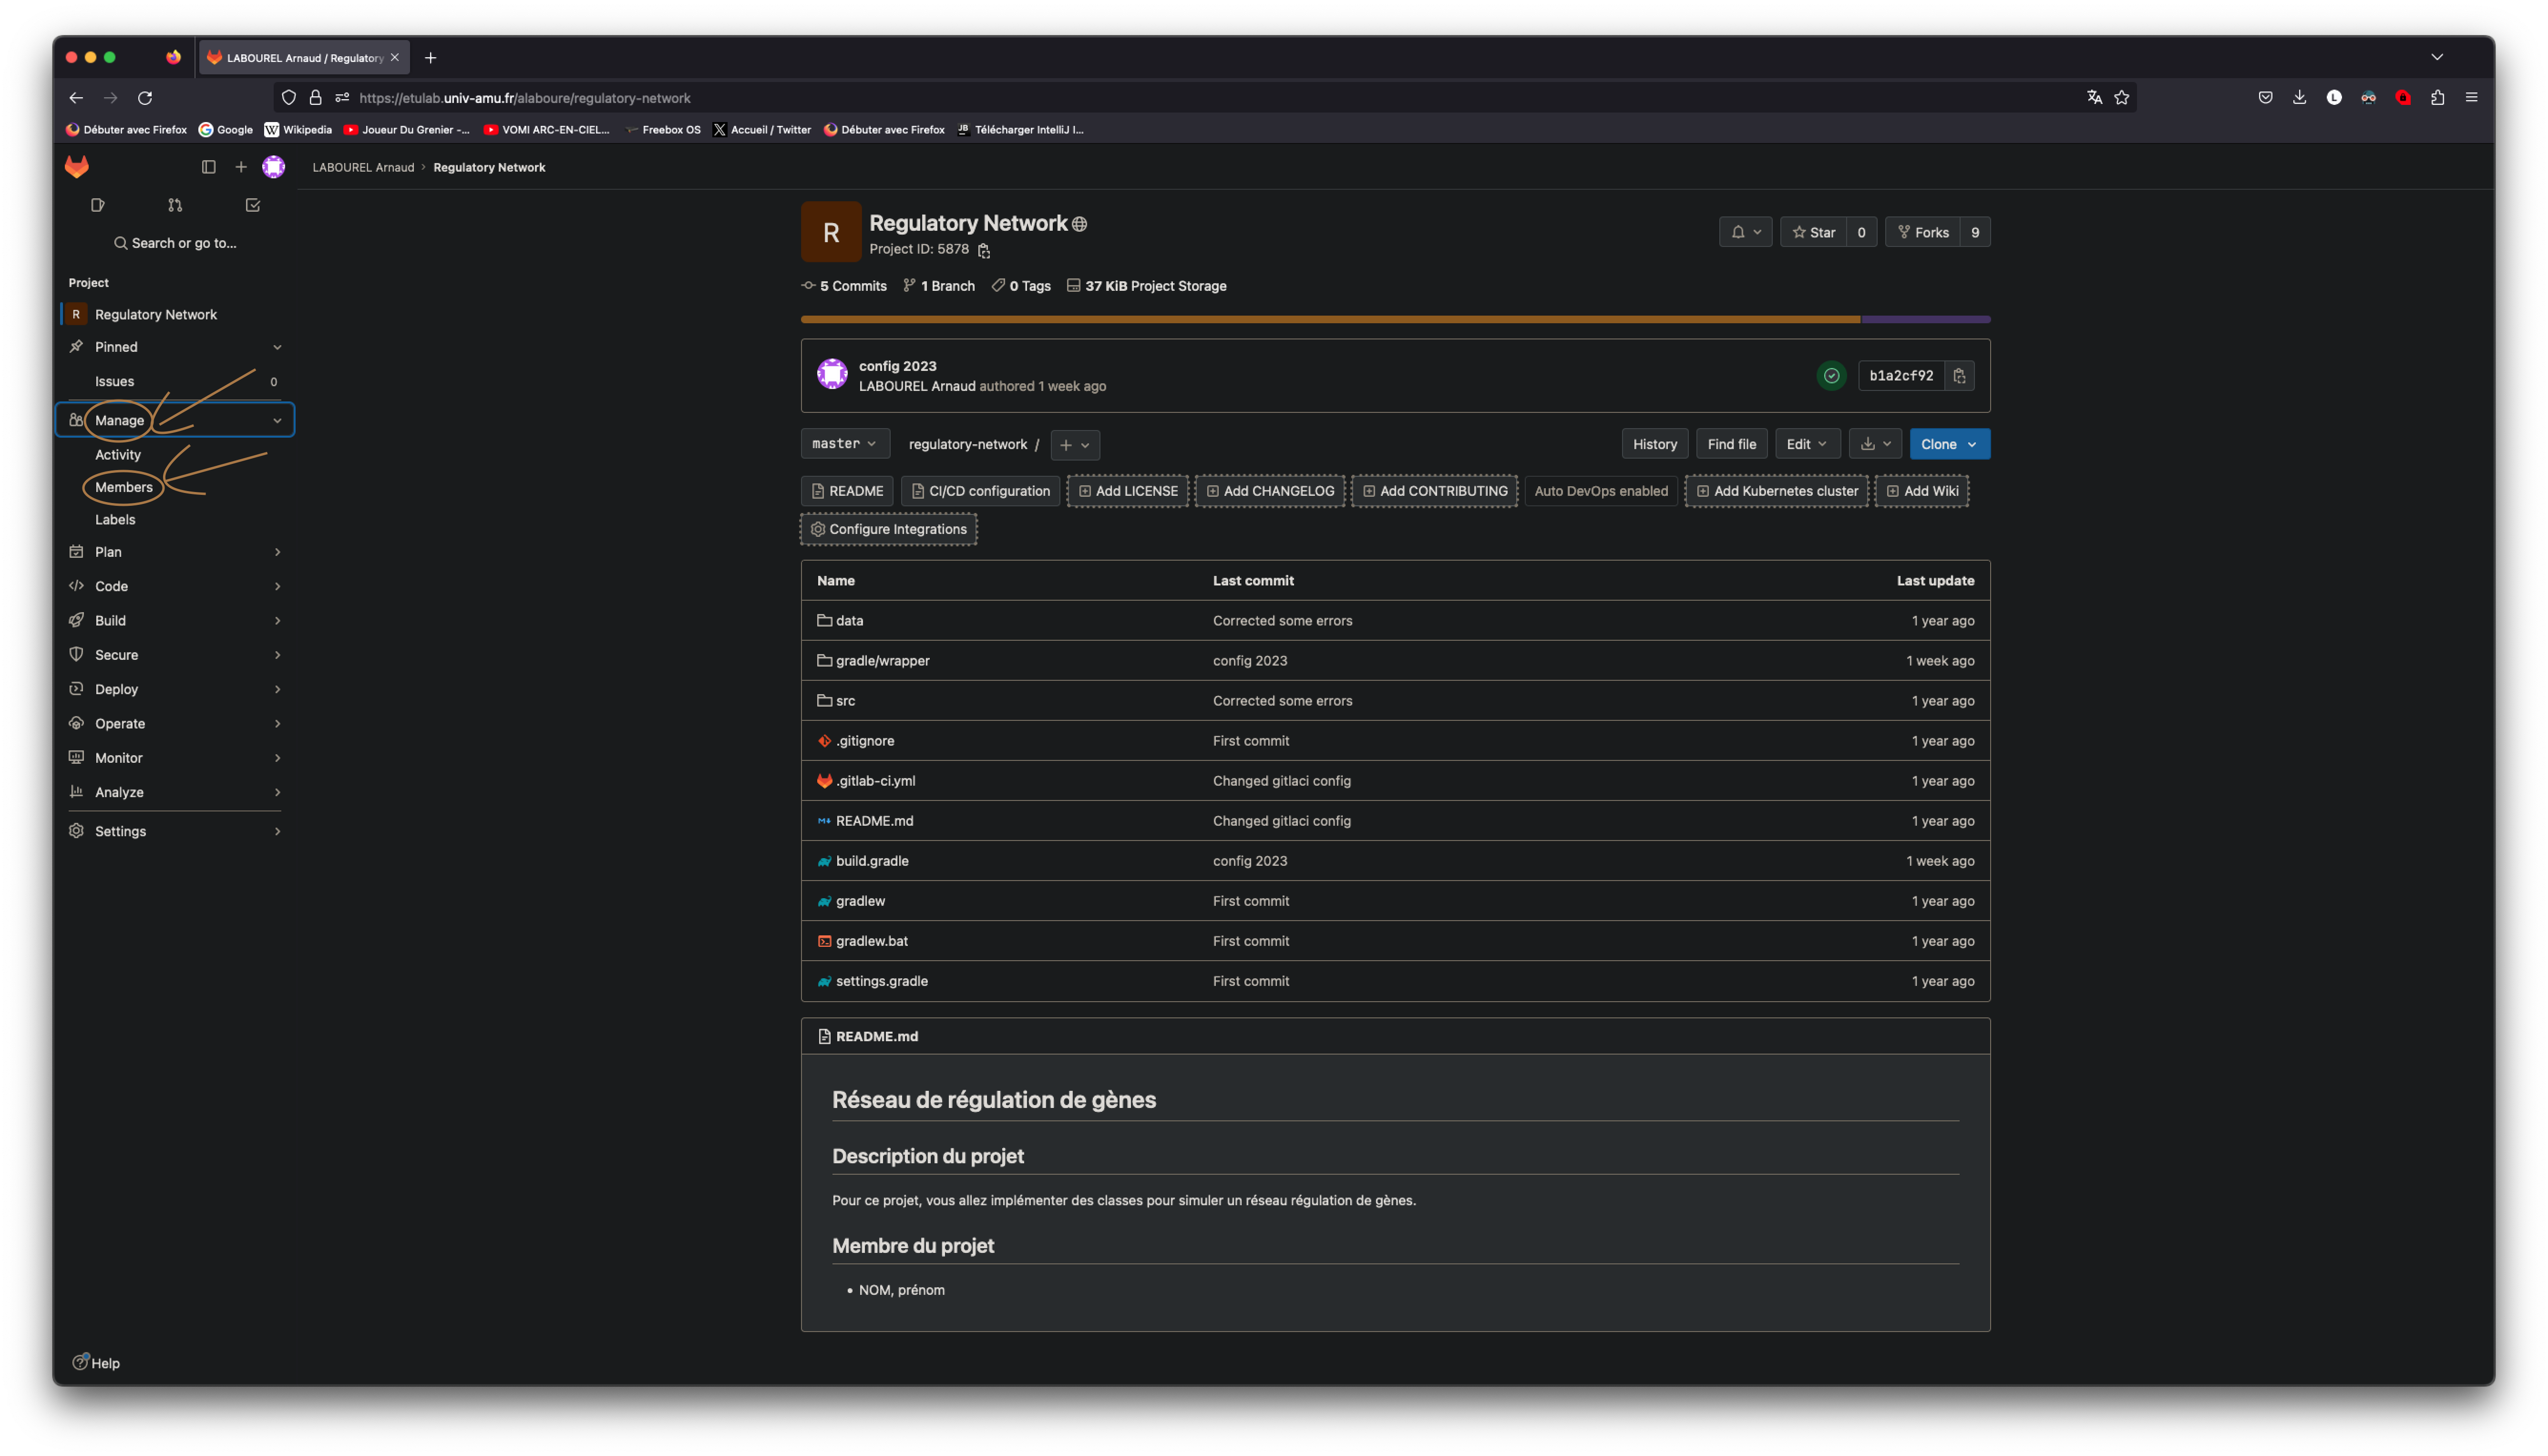Image resolution: width=2548 pixels, height=1456 pixels.
Task: Open Labels under Manage
Action: coord(115,519)
